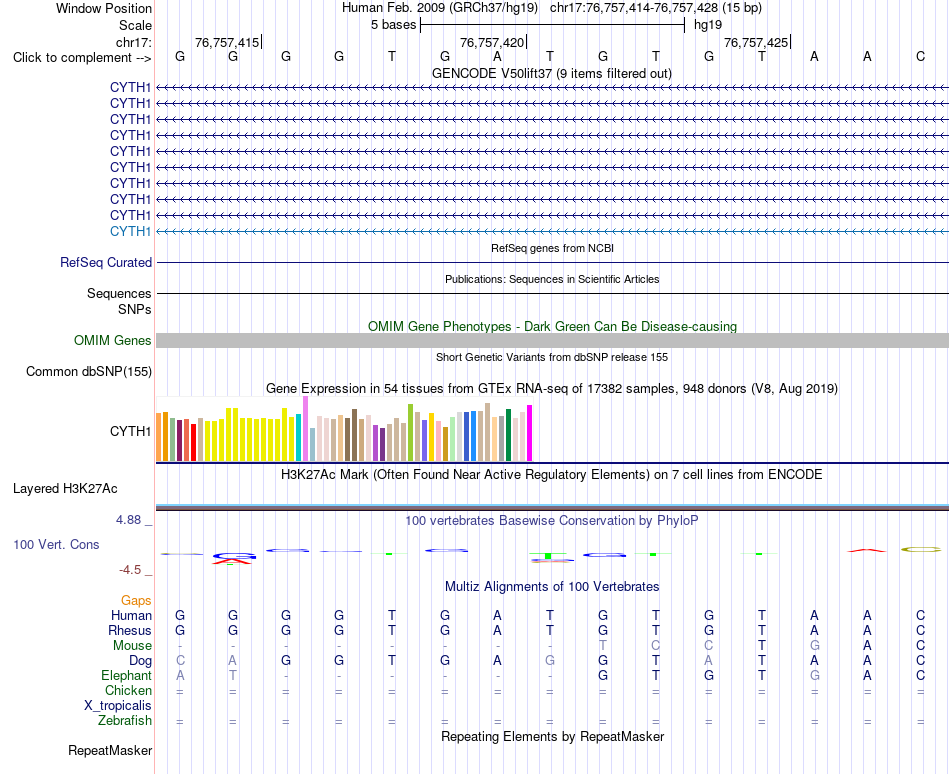
Task: Click the 76,757,425 ruler coordinate
Action: (x=756, y=42)
